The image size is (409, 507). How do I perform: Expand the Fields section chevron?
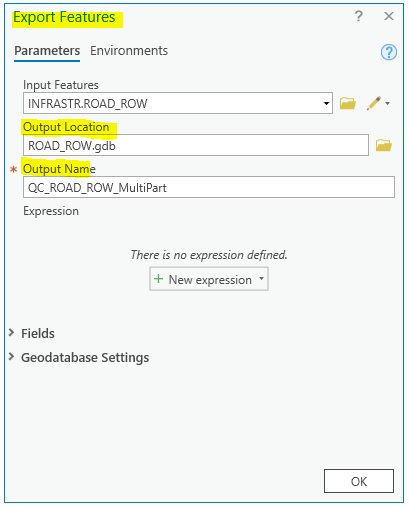[11, 332]
